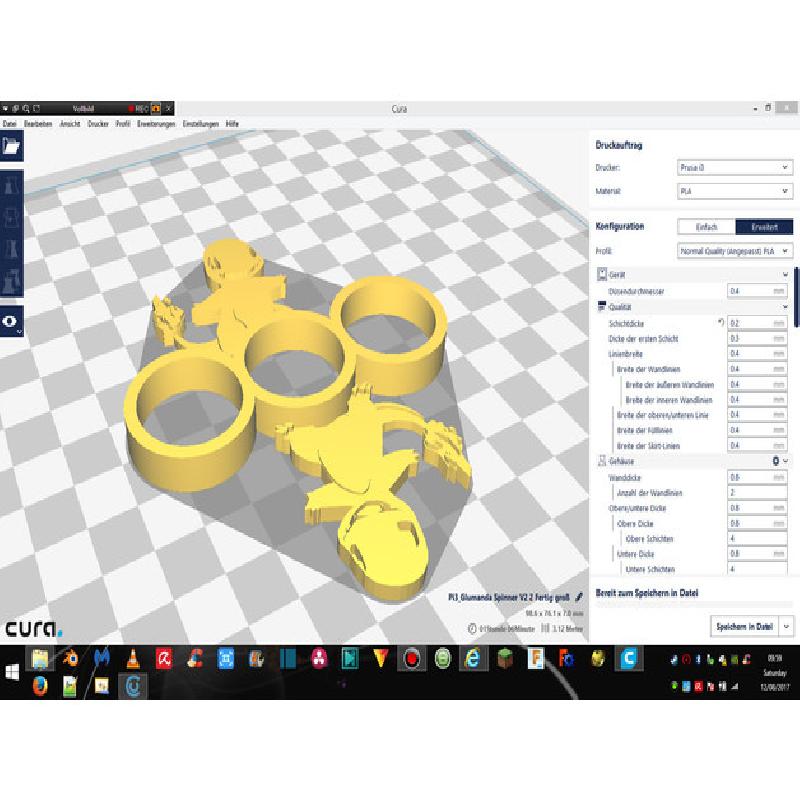This screenshot has height=800, width=800.
Task: Click the pencil icon beside the job name
Action: pyautogui.click(x=579, y=596)
